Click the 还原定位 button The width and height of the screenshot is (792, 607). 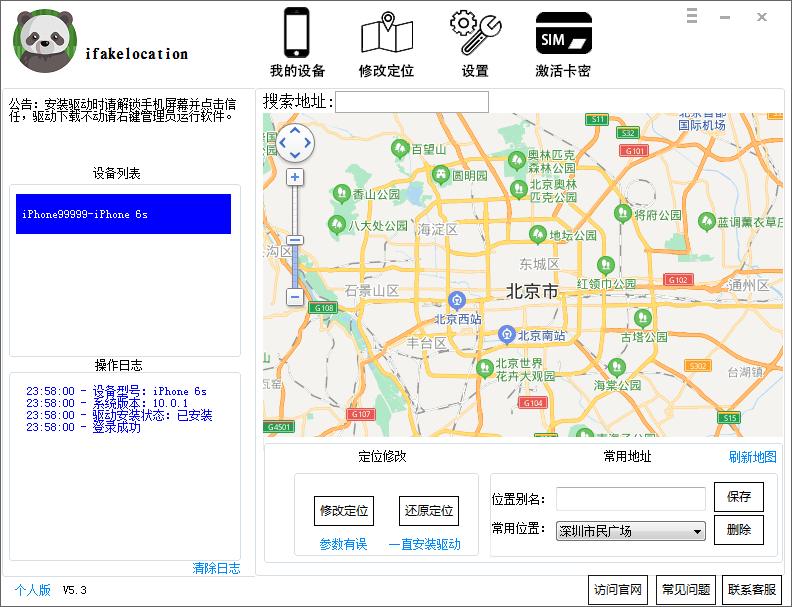[429, 511]
